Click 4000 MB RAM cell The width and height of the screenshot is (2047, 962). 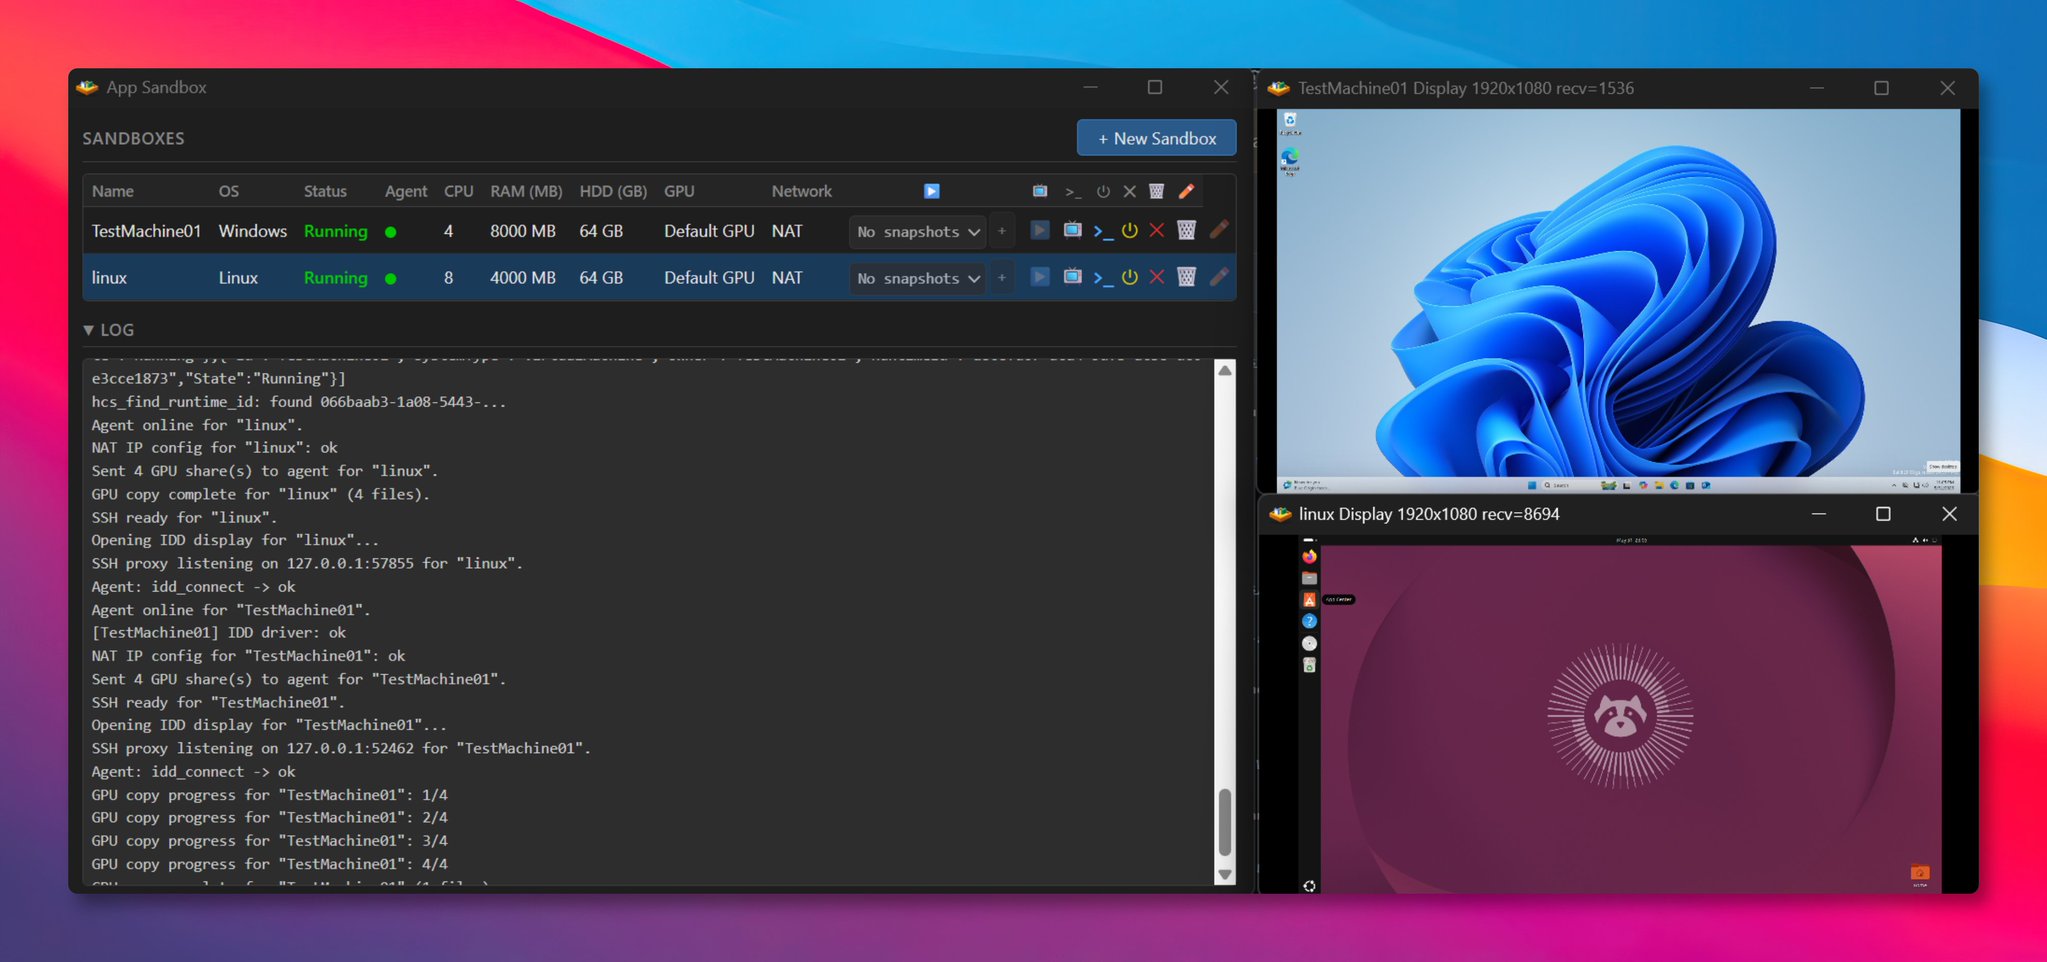click(x=522, y=278)
